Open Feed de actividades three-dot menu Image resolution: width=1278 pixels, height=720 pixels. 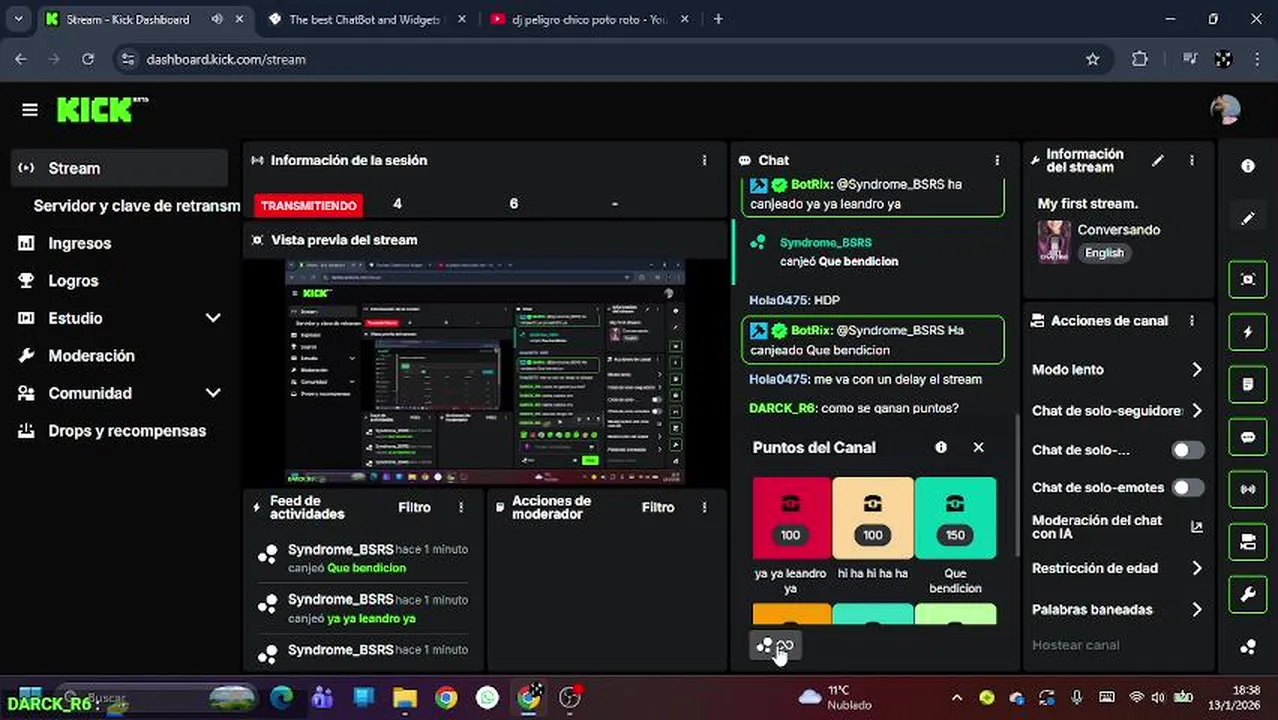click(x=461, y=508)
